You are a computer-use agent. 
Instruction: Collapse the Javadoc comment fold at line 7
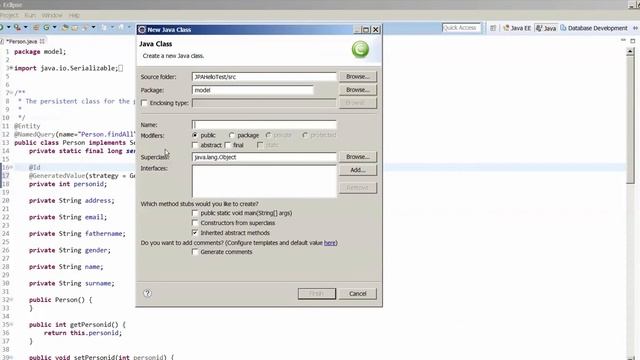point(11,93)
